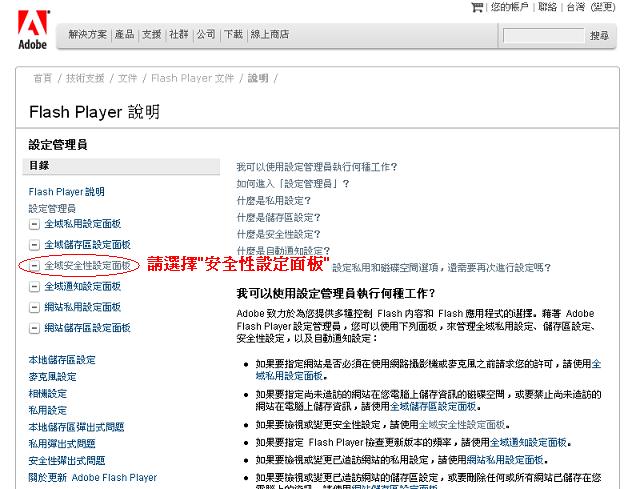Viewport: 636px width, 489px height.
Task: Open 全域通知設定面板 sidebar link
Action: coord(83,287)
